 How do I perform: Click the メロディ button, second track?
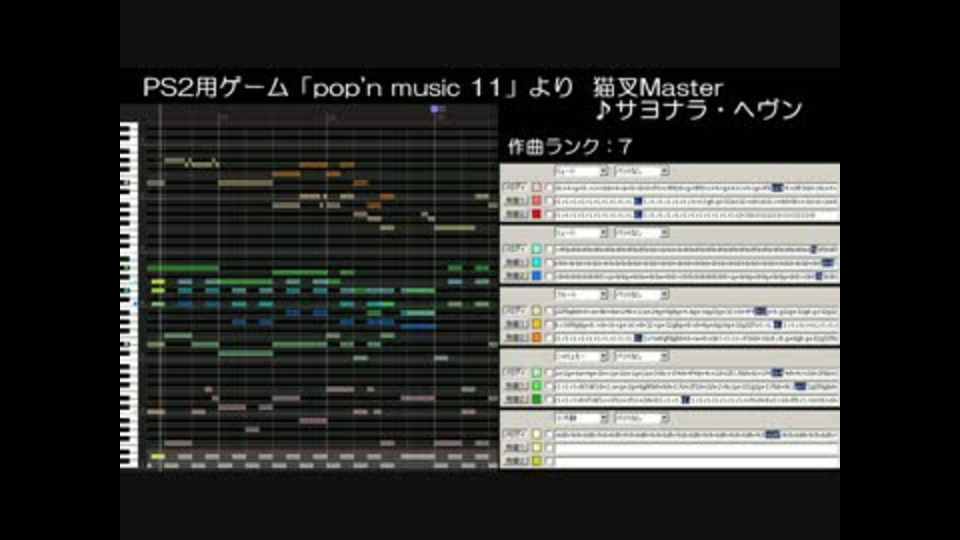click(515, 249)
